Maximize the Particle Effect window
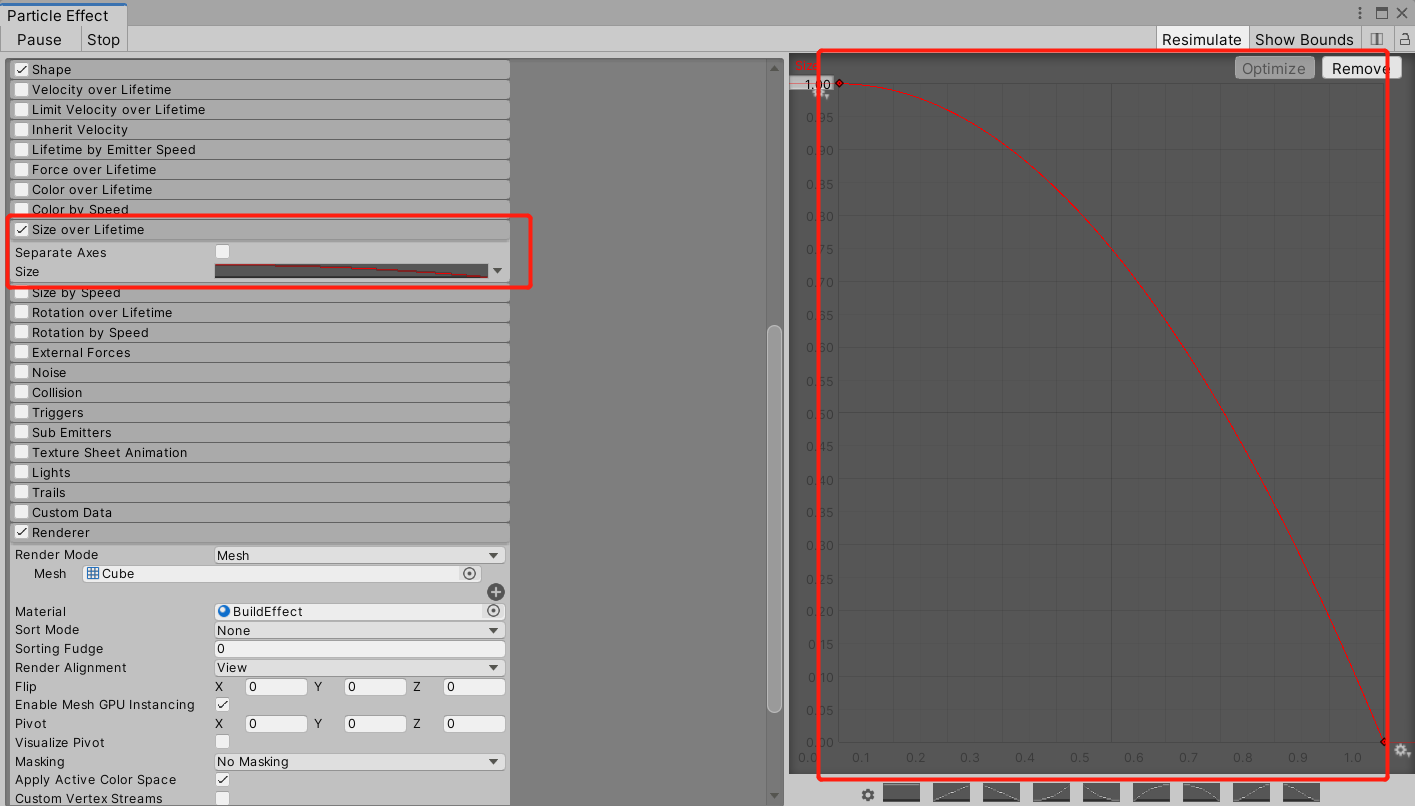 [x=1381, y=13]
